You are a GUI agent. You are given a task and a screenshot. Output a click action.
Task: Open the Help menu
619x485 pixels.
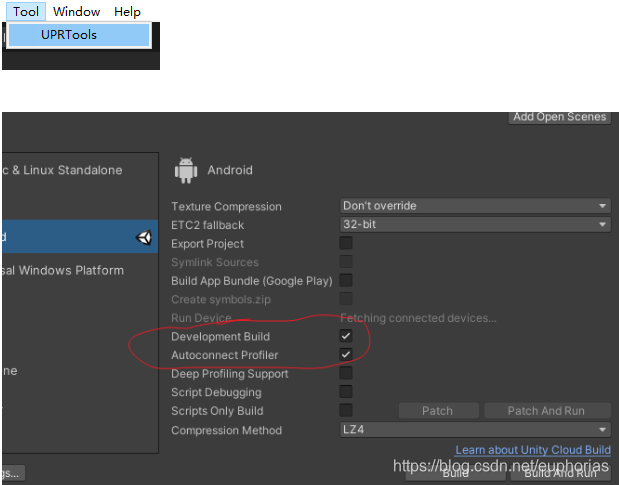(x=127, y=11)
